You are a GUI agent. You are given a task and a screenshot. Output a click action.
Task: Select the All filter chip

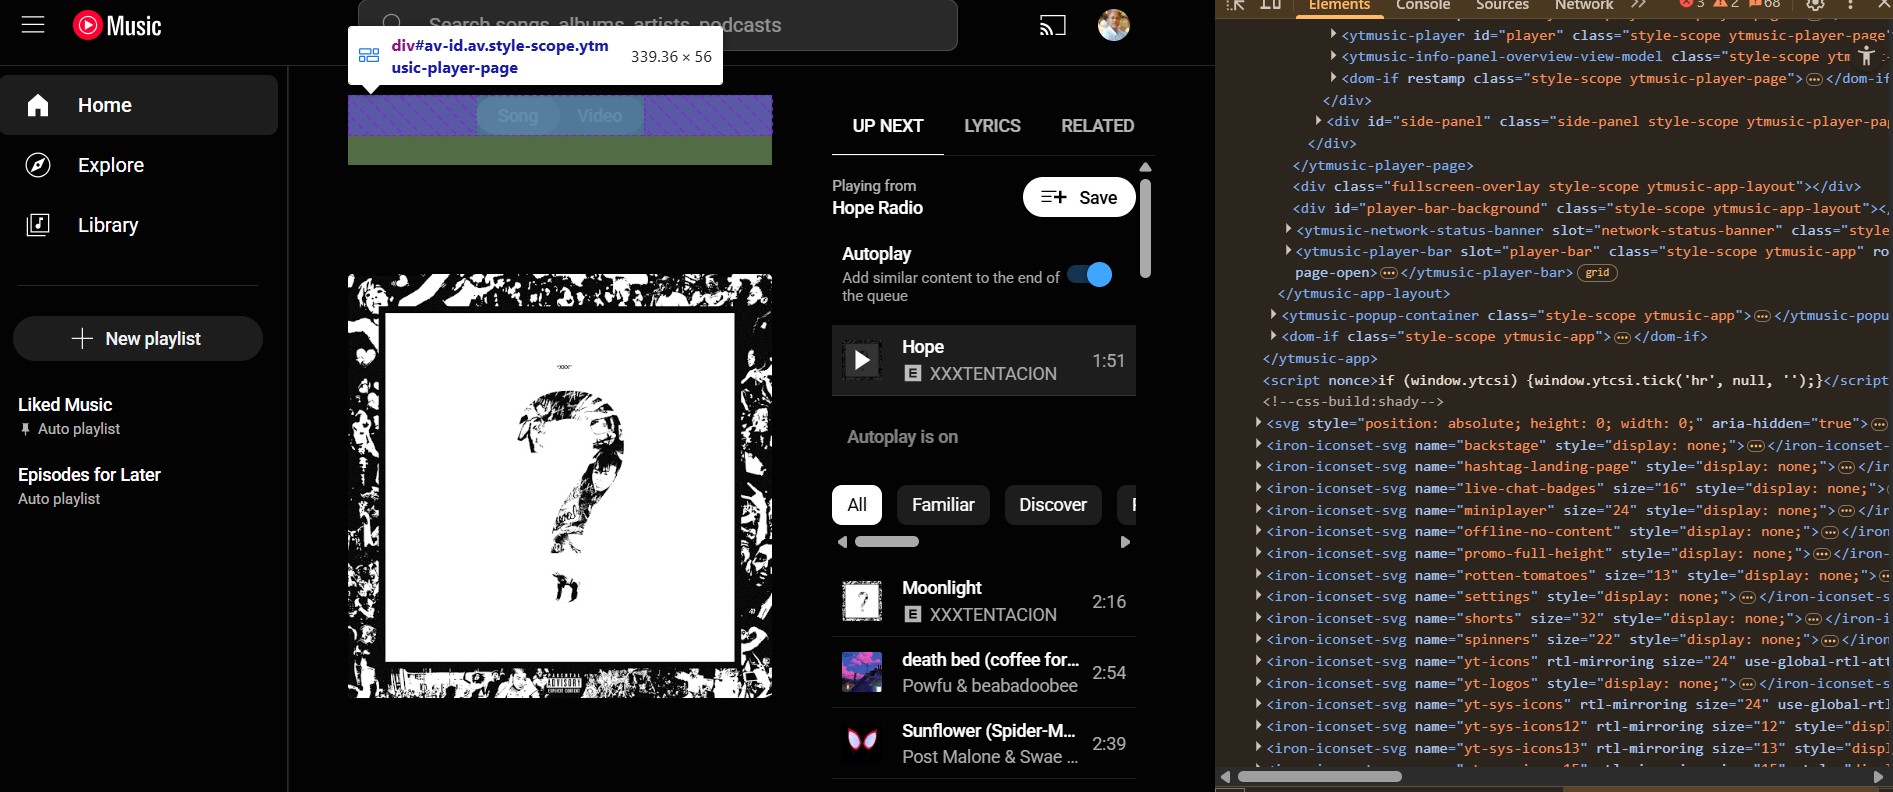coord(857,505)
